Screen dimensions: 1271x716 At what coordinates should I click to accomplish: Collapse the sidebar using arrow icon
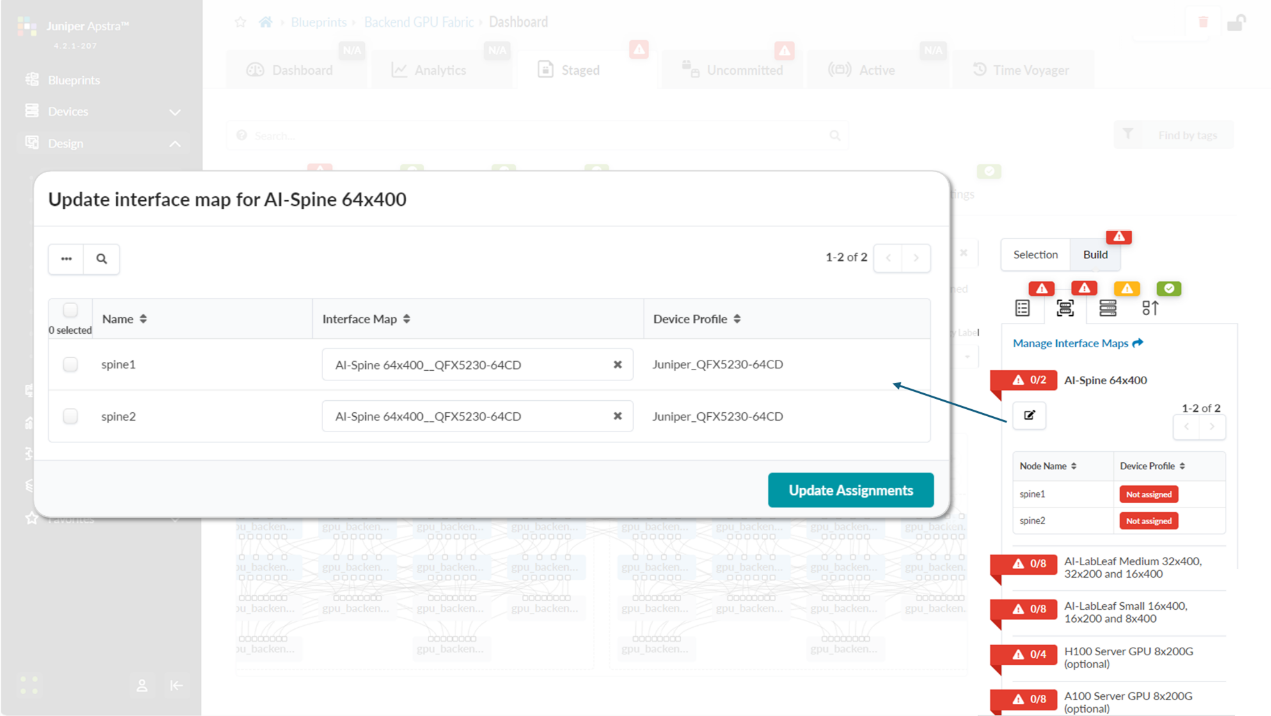(176, 685)
